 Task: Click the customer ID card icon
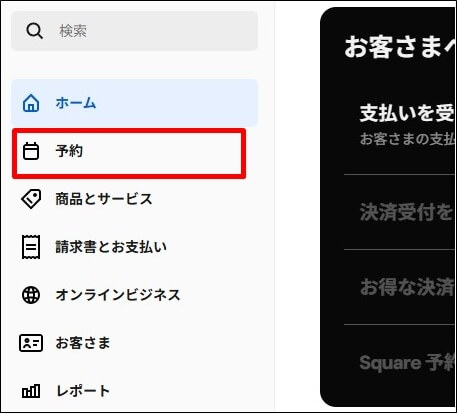coord(31,343)
